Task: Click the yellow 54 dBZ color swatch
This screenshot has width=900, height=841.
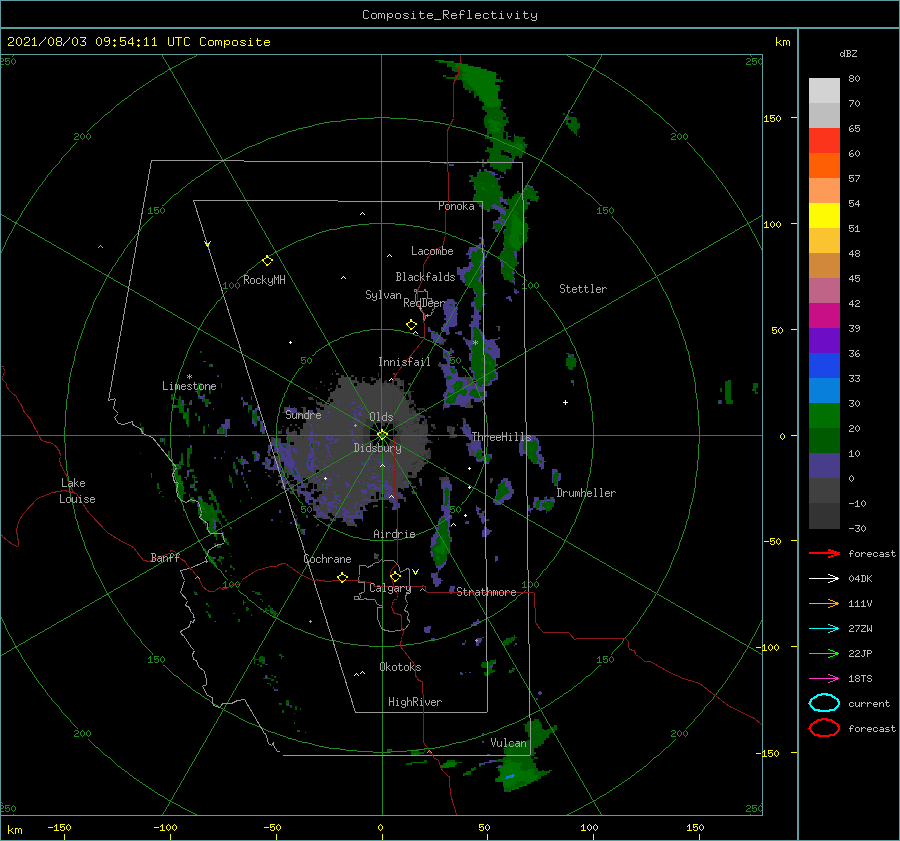Action: click(x=824, y=215)
